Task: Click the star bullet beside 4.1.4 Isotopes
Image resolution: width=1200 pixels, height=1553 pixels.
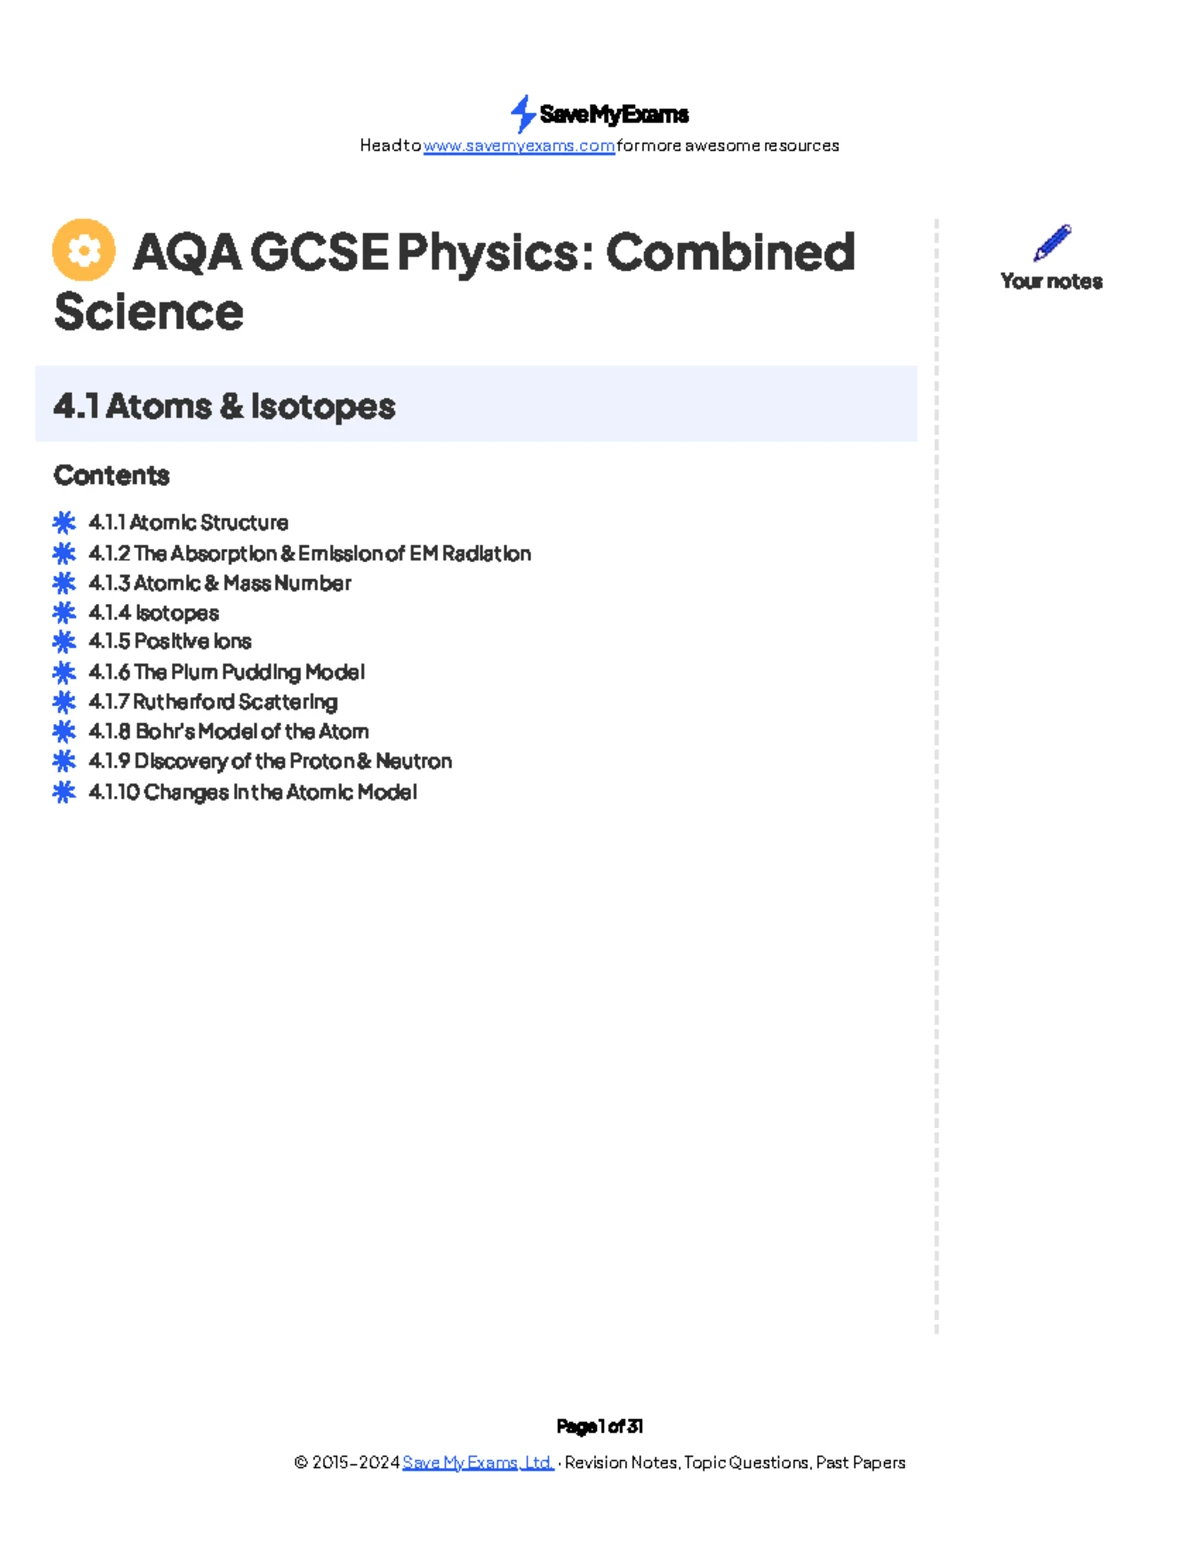Action: [64, 612]
